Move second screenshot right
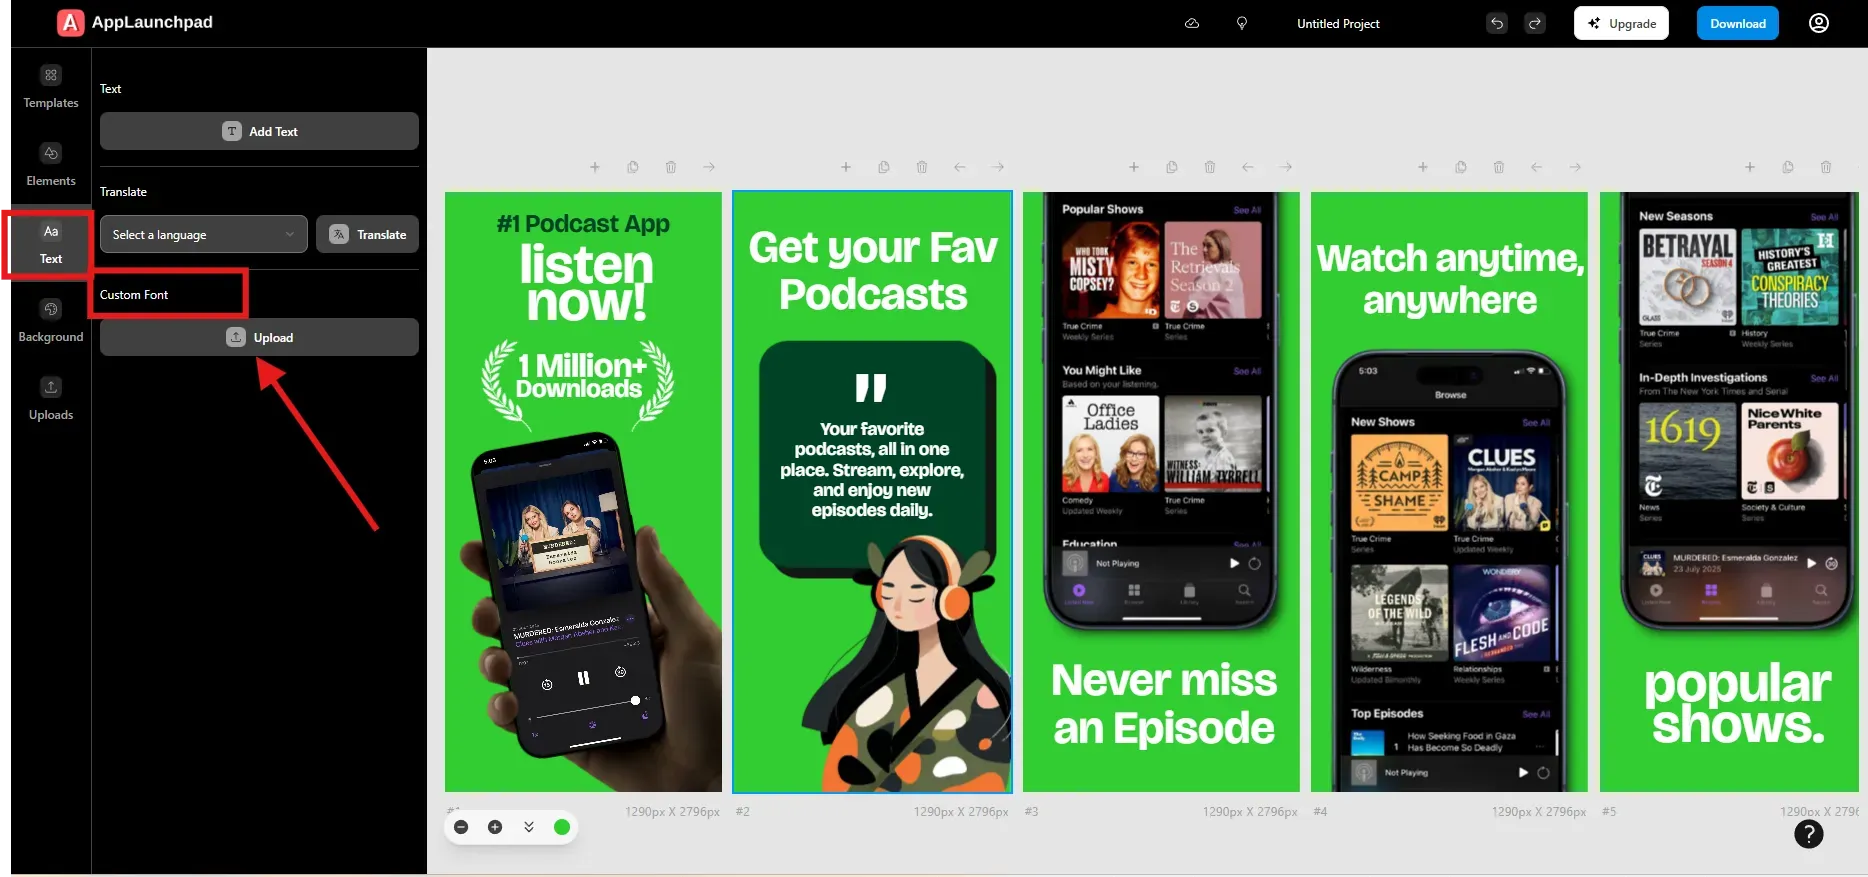The height and width of the screenshot is (877, 1868). pyautogui.click(x=997, y=167)
